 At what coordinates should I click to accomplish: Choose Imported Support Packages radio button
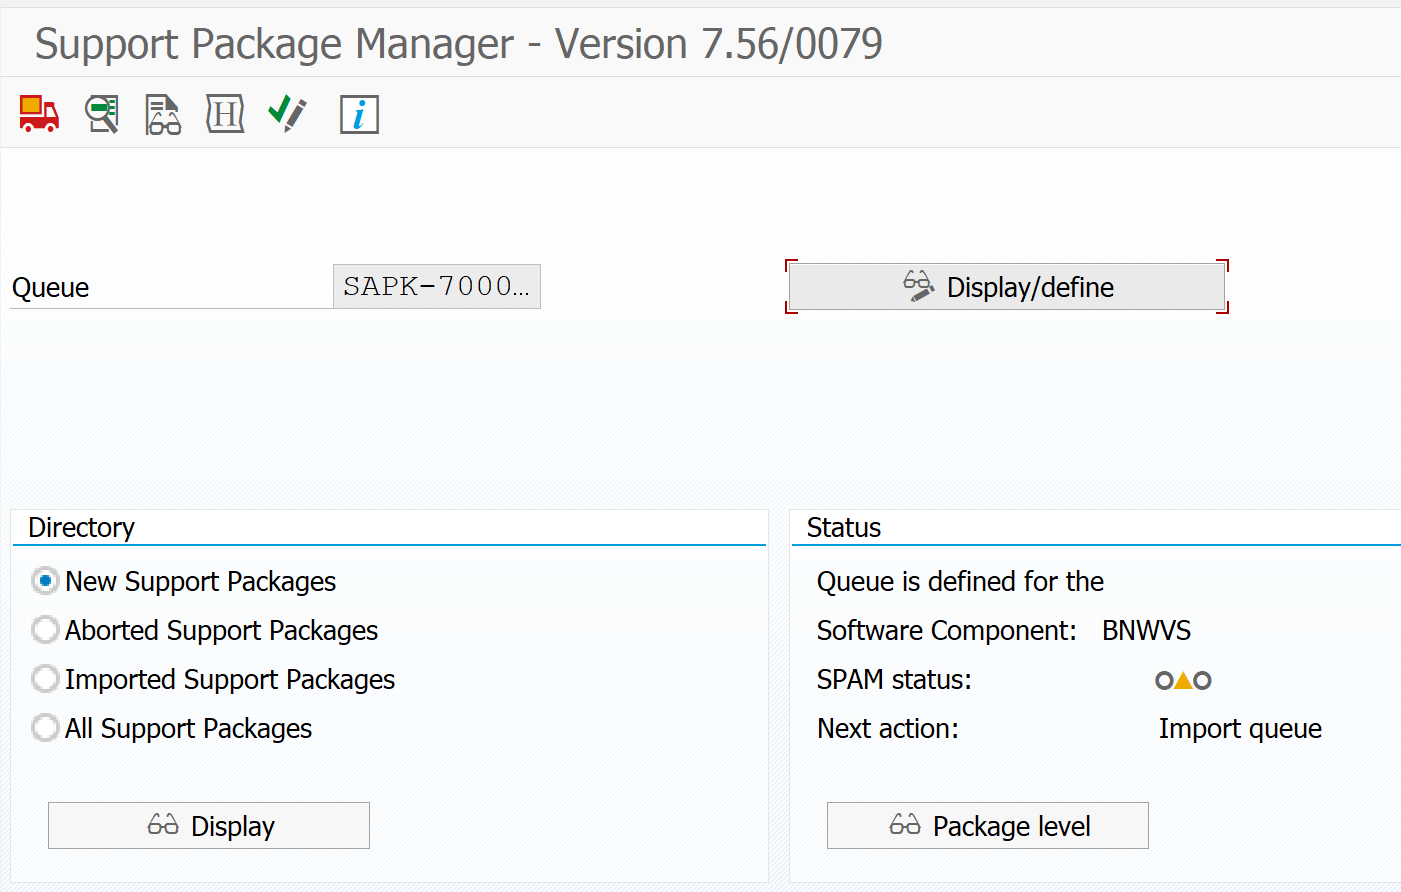(x=45, y=679)
